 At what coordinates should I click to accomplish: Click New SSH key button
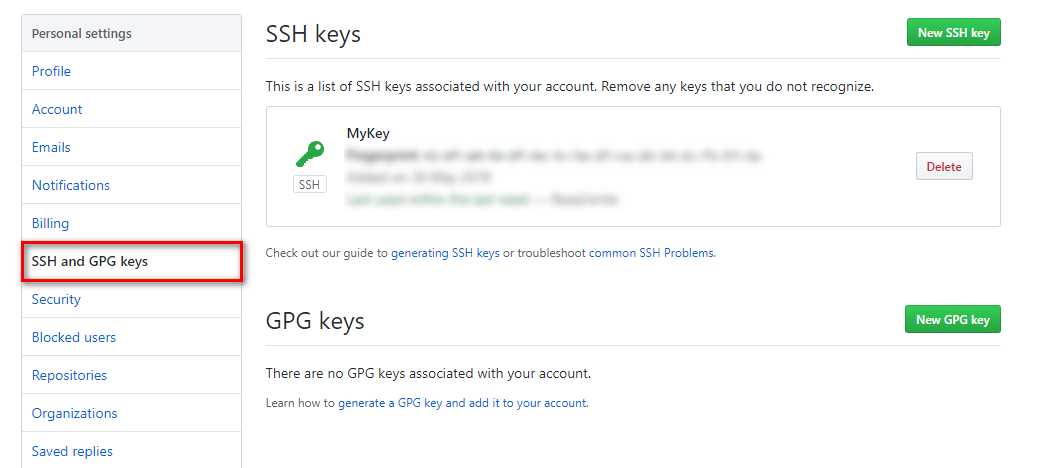point(953,32)
